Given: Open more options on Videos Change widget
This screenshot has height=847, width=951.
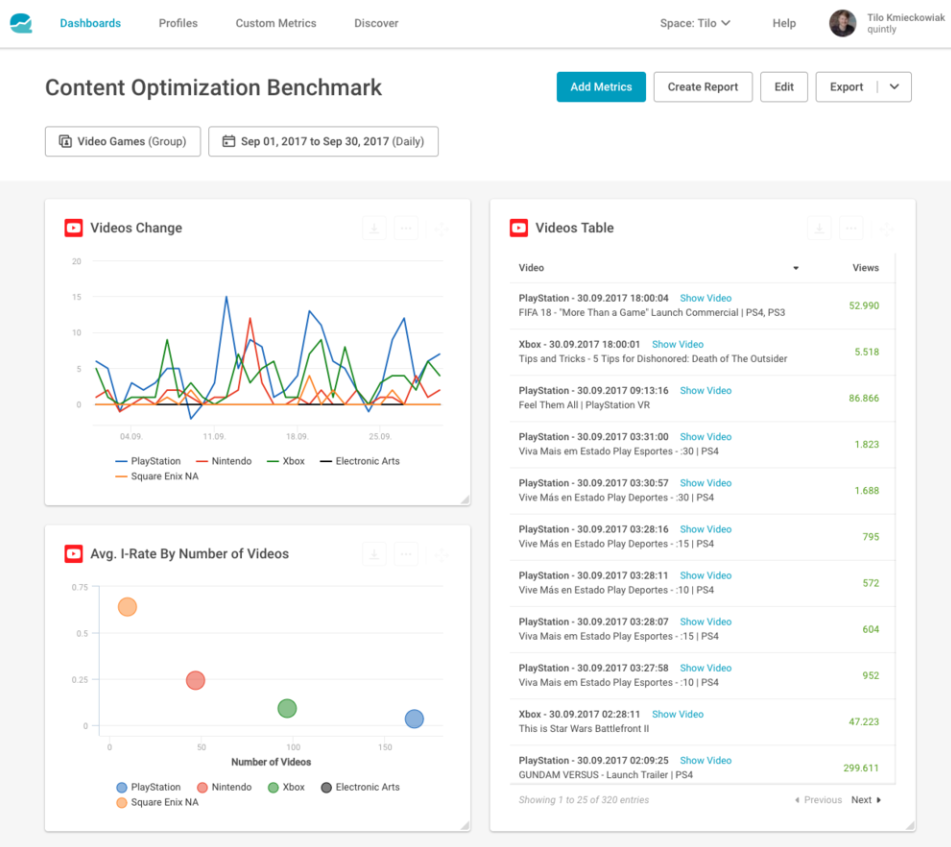Looking at the screenshot, I should coord(406,229).
